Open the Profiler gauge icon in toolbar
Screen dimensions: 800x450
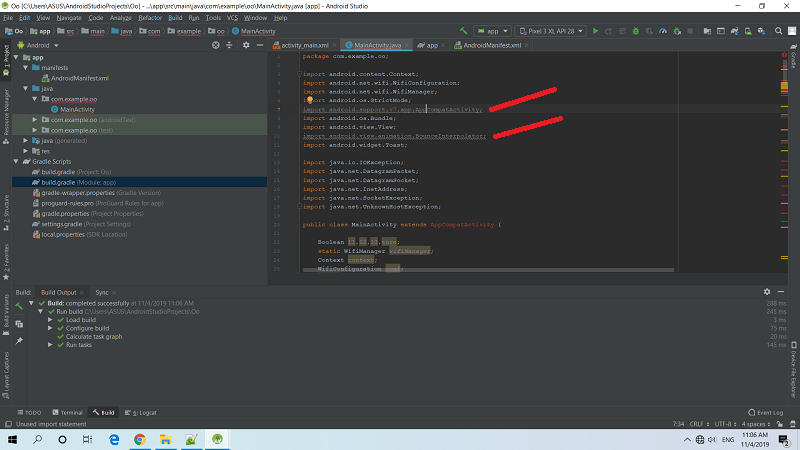tap(663, 31)
